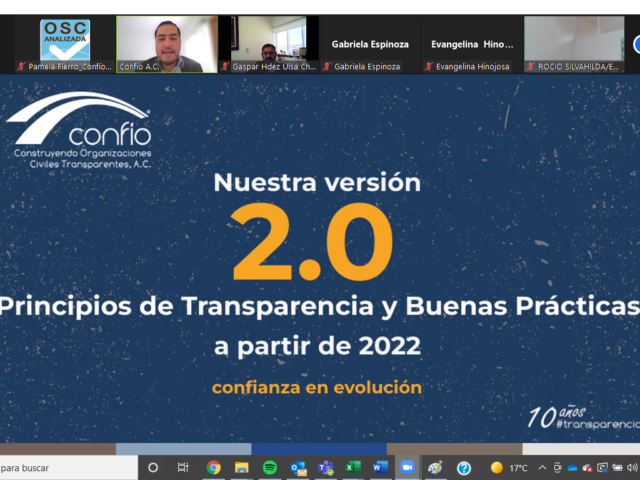Click Gabriela Espinoza's muted microphone icon
Screen dimensions: 640x480
pos(327,66)
